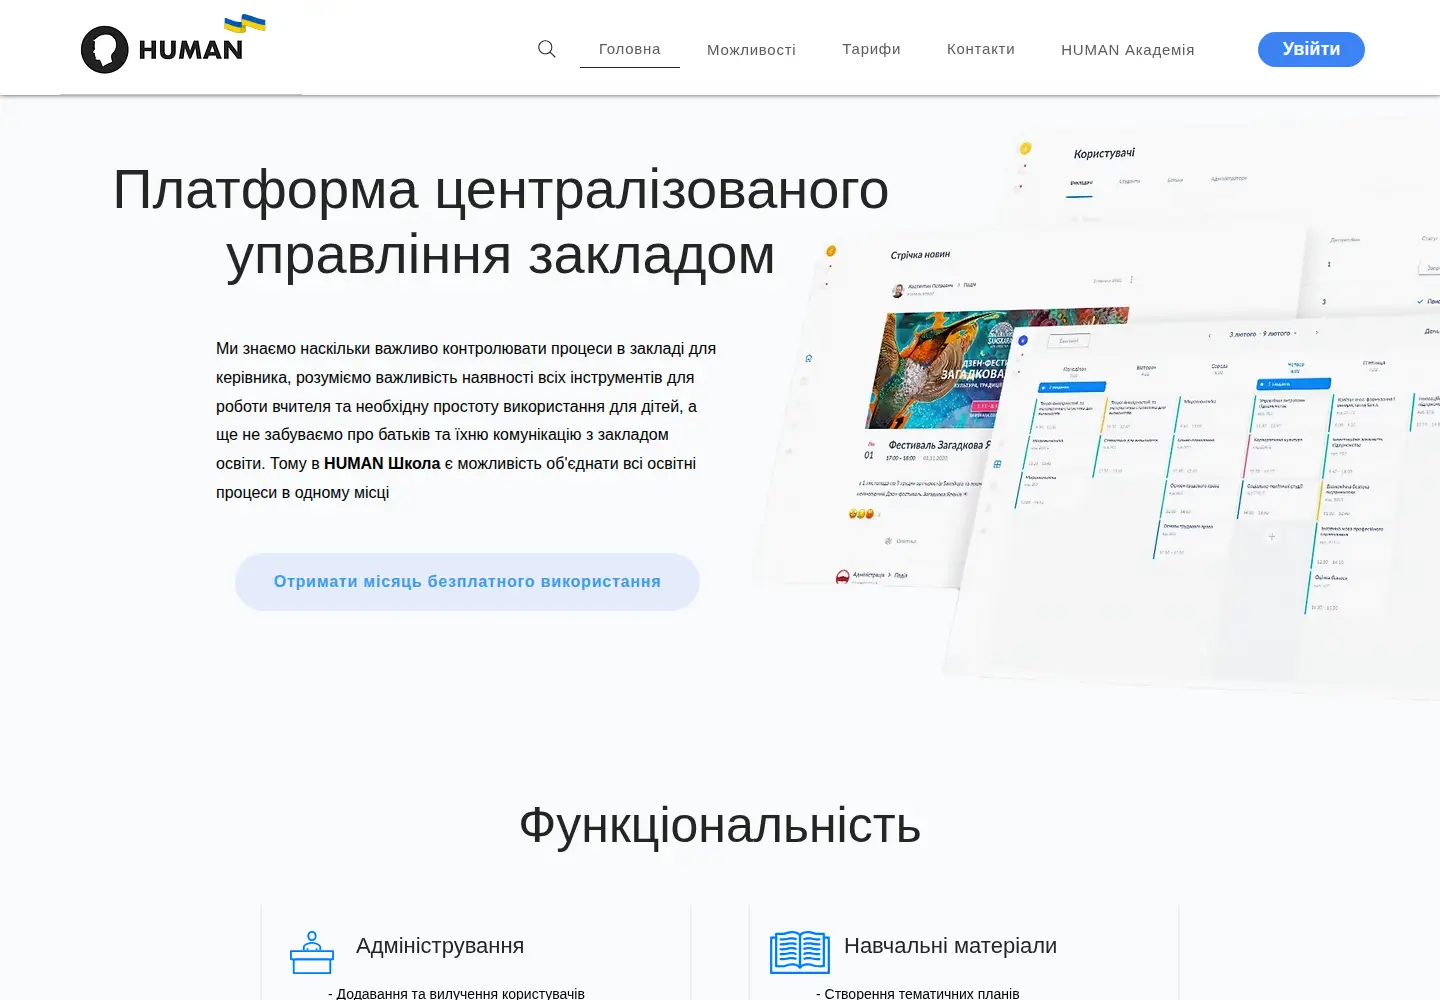1440x1000 pixels.
Task: Click the bold HUMAN Школа text
Action: pos(382,464)
